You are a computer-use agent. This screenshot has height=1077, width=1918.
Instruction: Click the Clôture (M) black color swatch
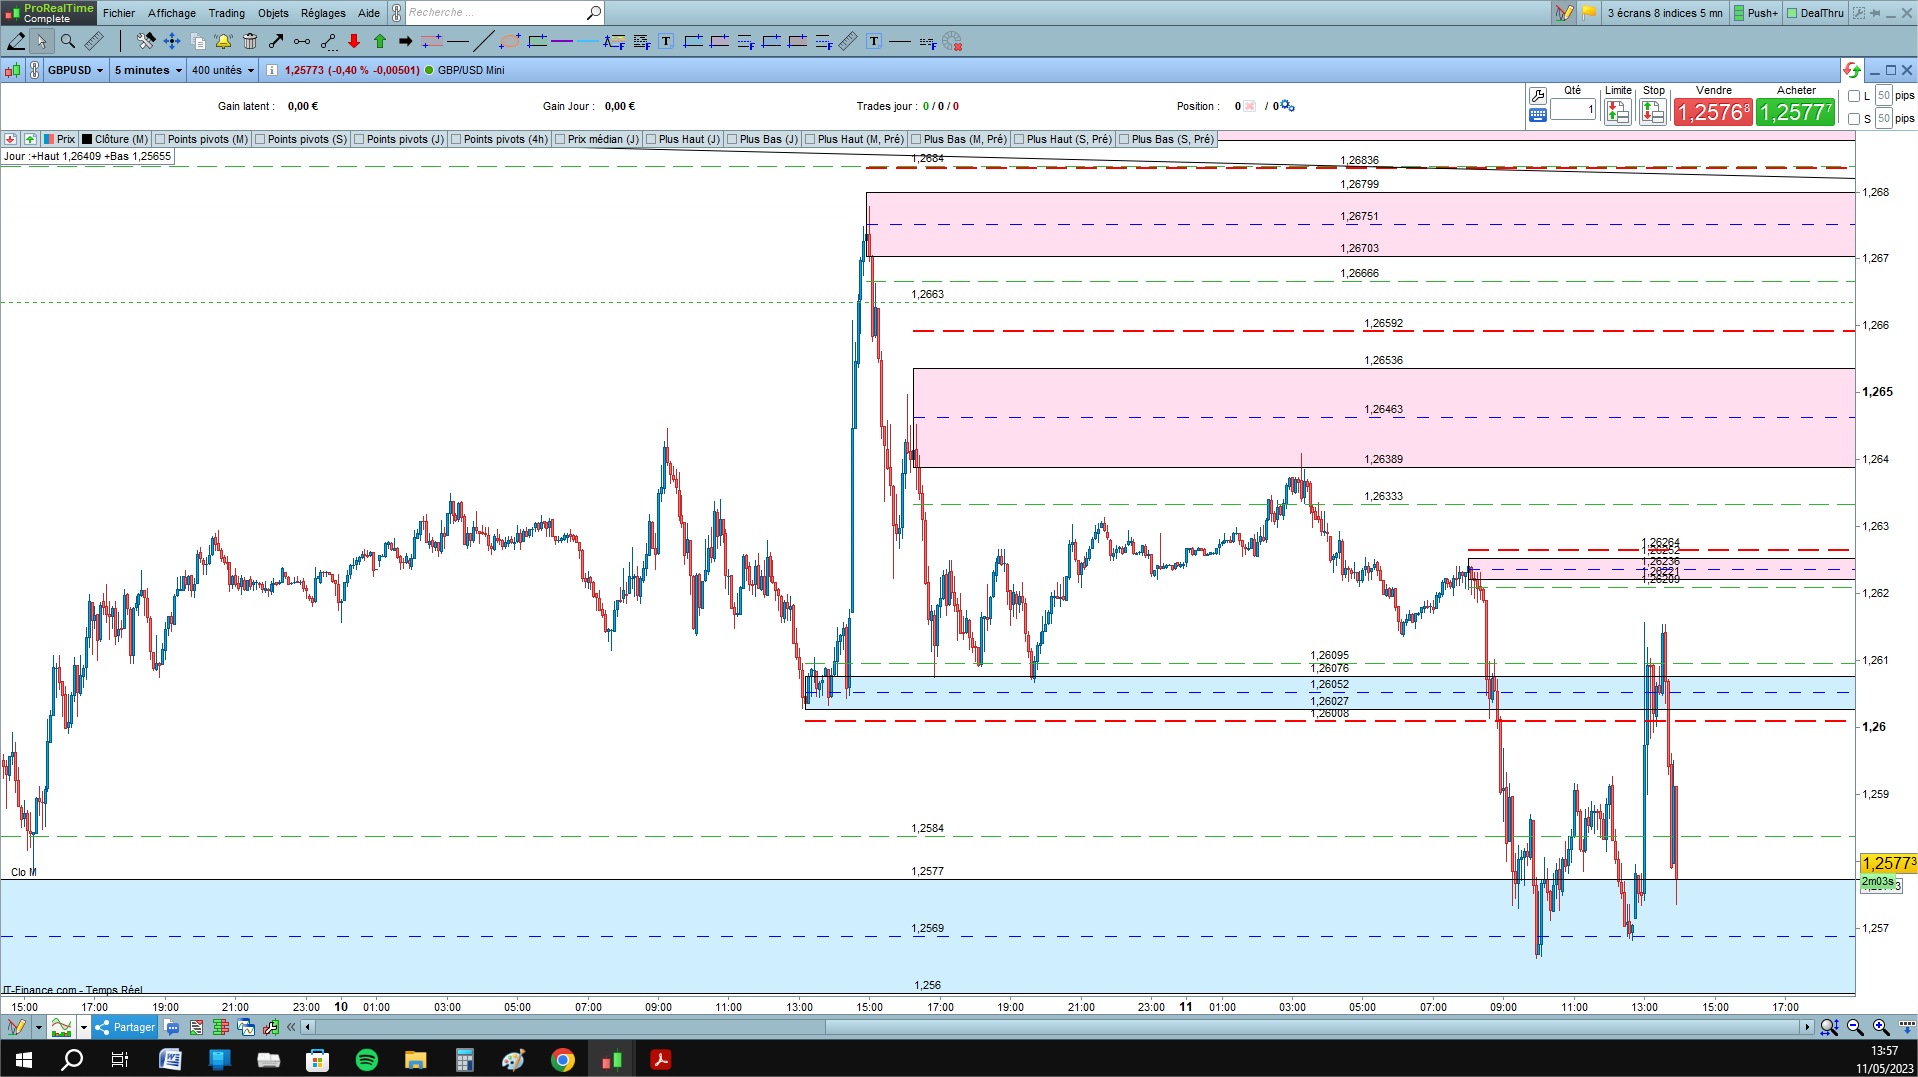pos(87,139)
